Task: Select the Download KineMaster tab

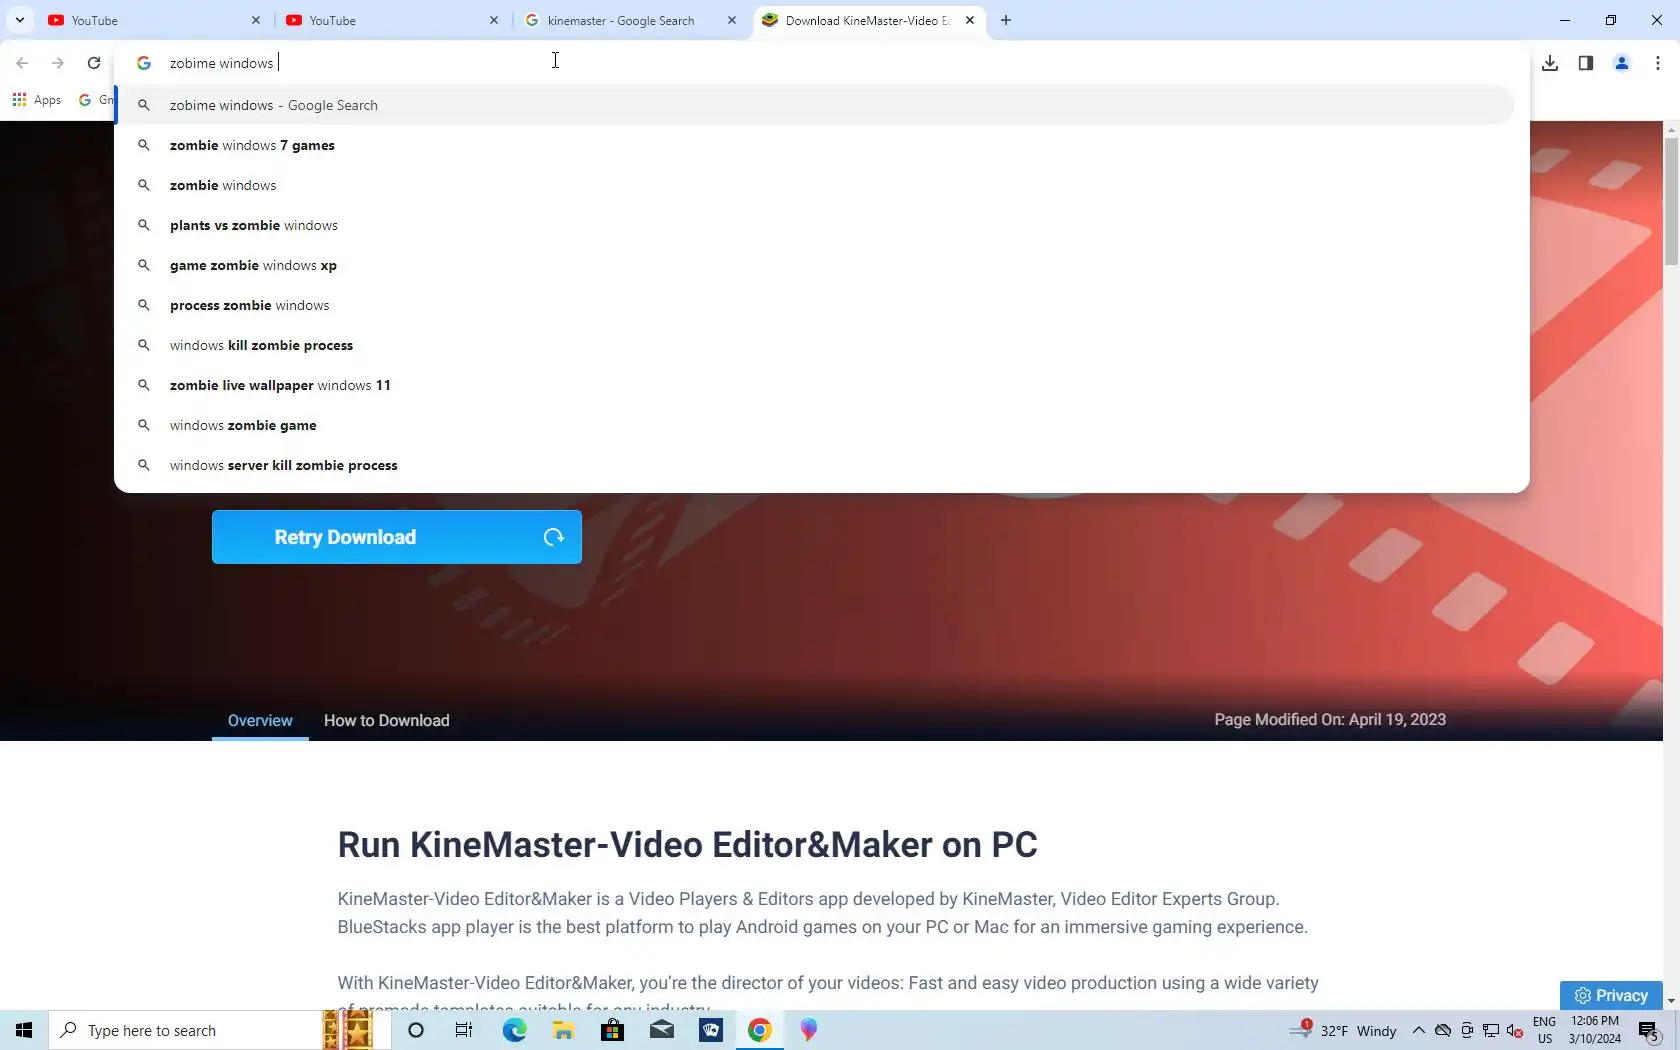Action: point(869,20)
